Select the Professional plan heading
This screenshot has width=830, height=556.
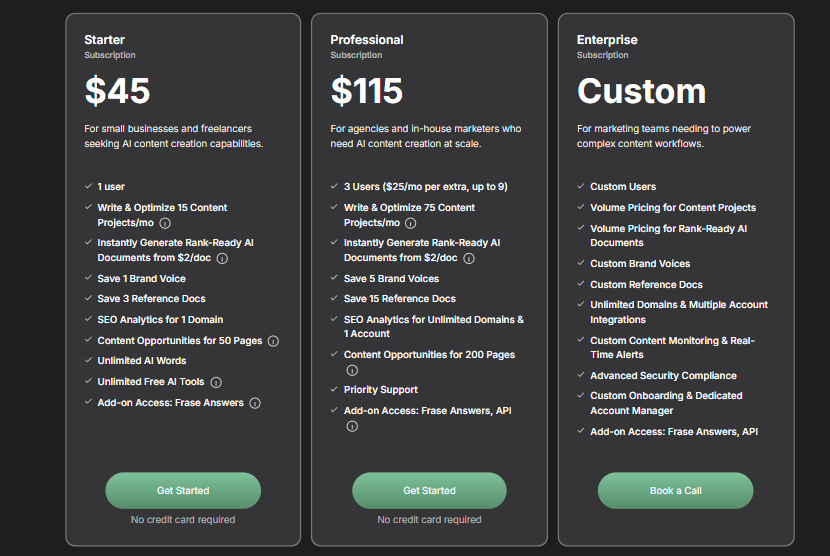367,40
